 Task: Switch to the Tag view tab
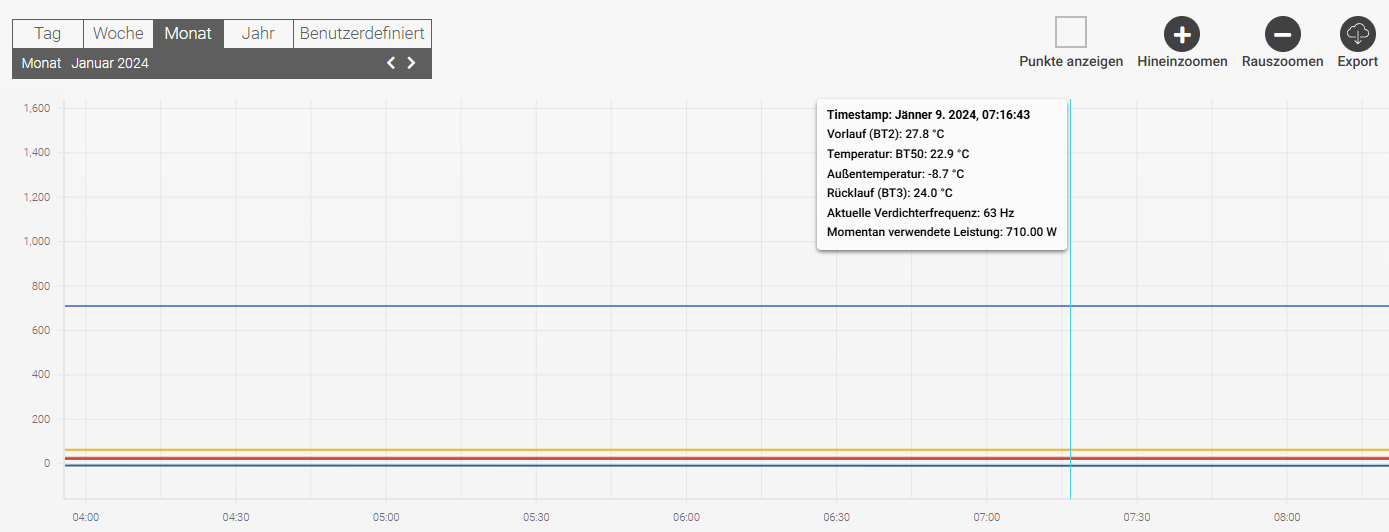(x=47, y=33)
